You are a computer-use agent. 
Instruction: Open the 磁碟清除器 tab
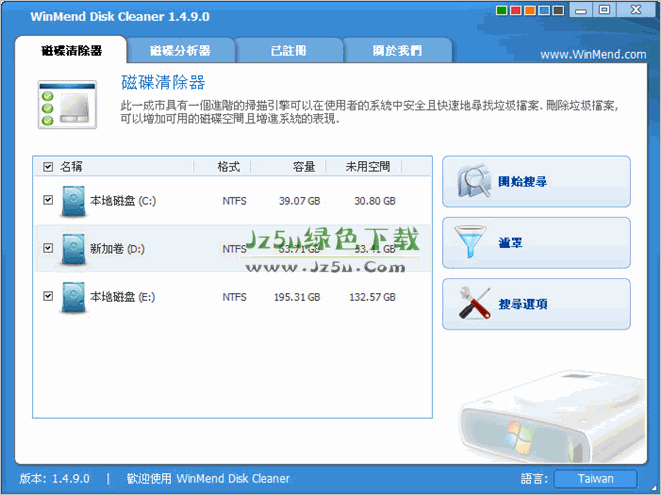pyautogui.click(x=71, y=51)
